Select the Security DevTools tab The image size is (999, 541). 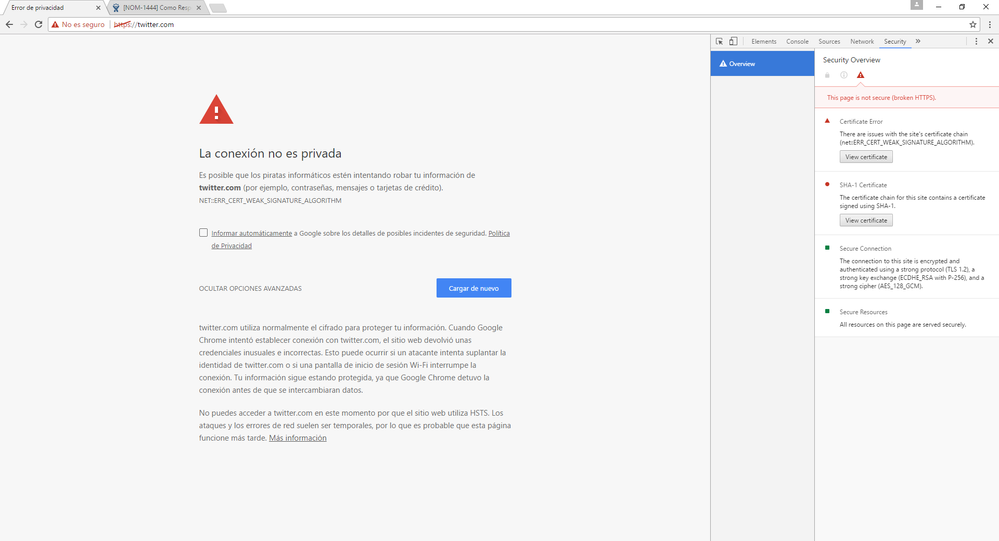coord(895,41)
